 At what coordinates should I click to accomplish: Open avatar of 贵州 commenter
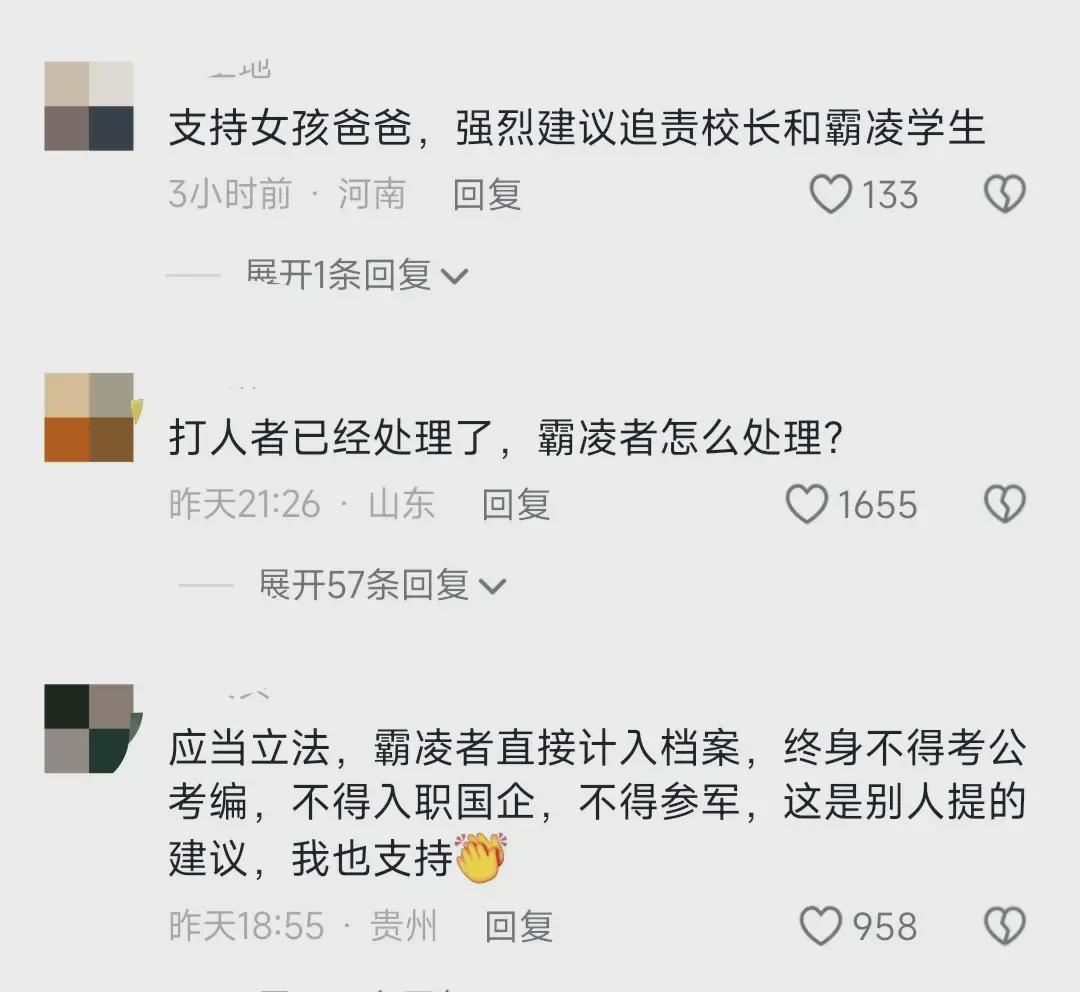click(x=89, y=728)
